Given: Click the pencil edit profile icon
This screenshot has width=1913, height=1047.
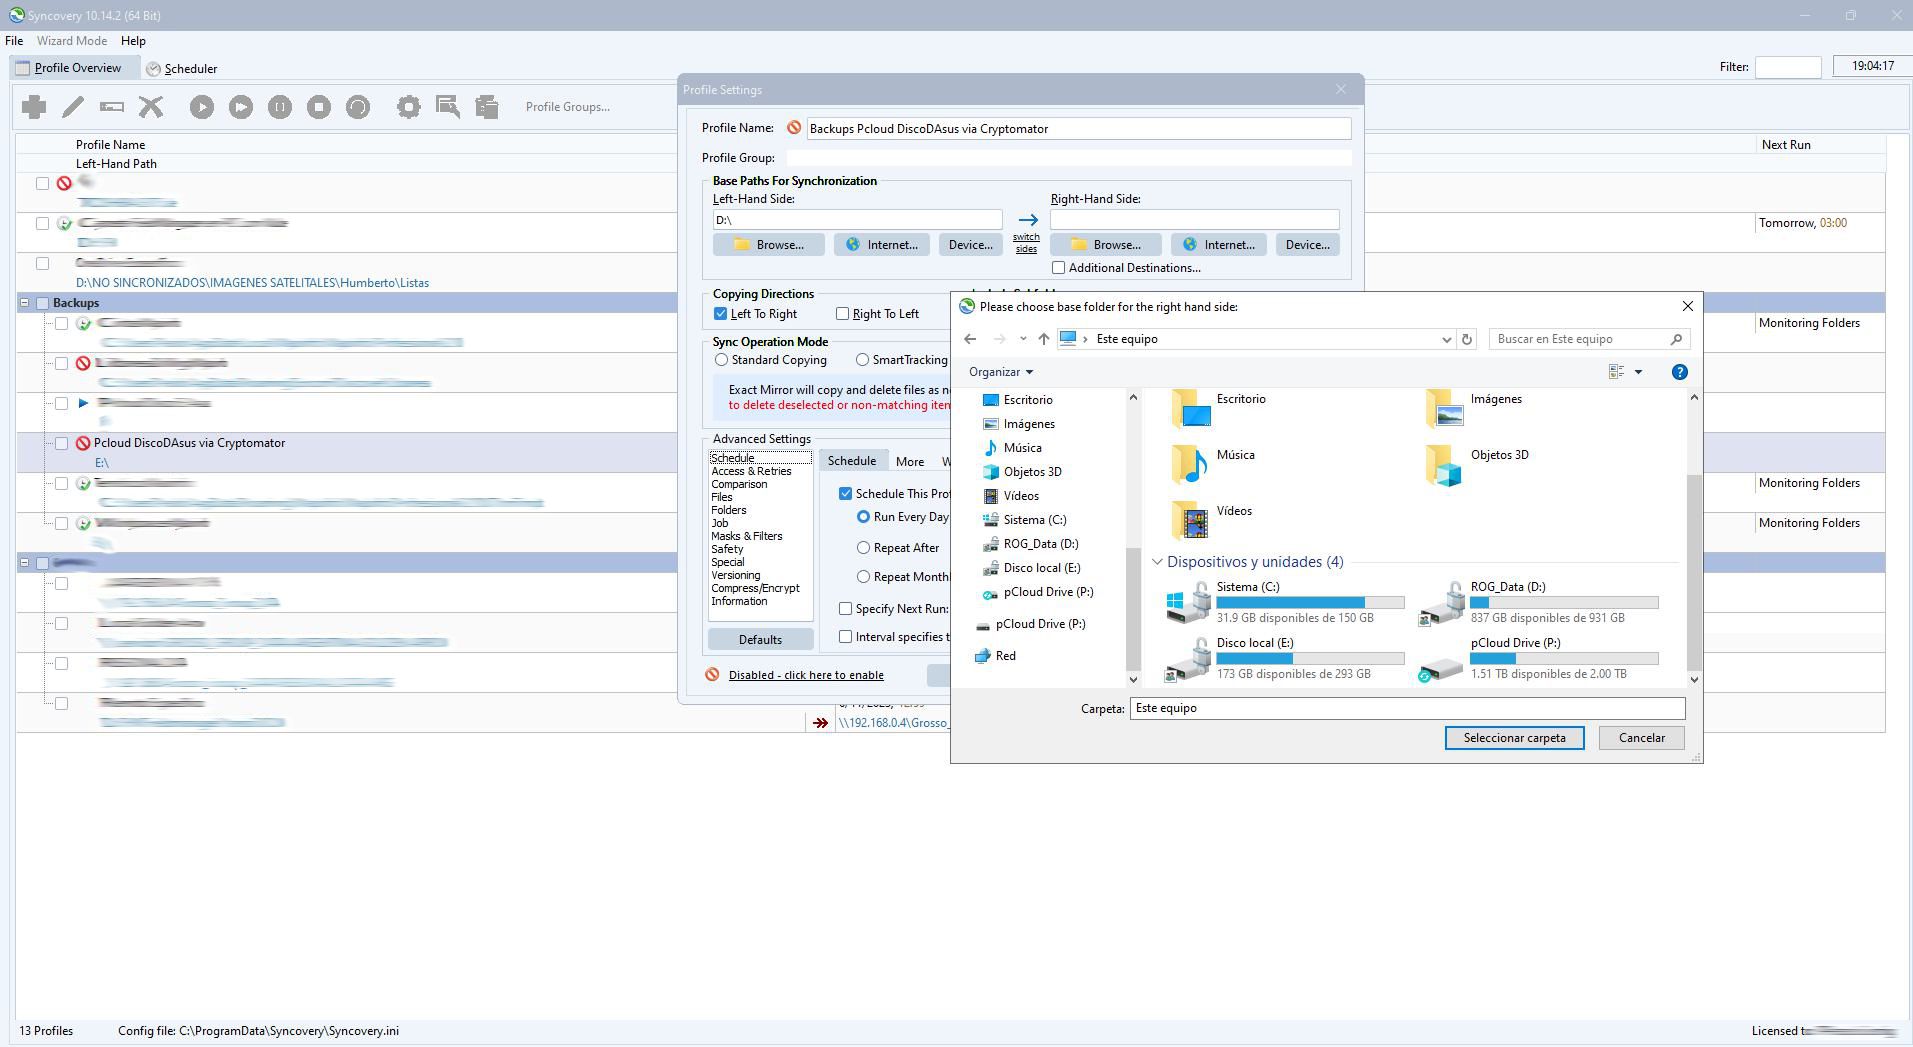Looking at the screenshot, I should [73, 107].
